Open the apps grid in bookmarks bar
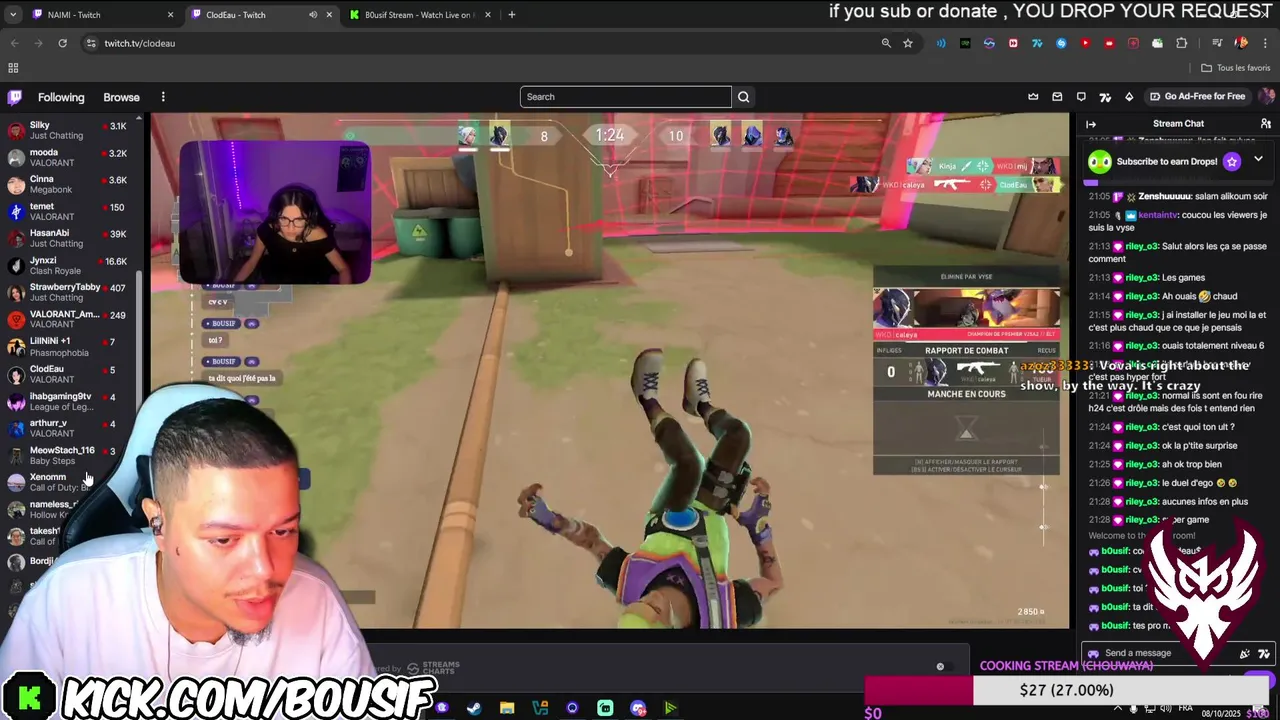Image resolution: width=1280 pixels, height=720 pixels. [x=13, y=68]
